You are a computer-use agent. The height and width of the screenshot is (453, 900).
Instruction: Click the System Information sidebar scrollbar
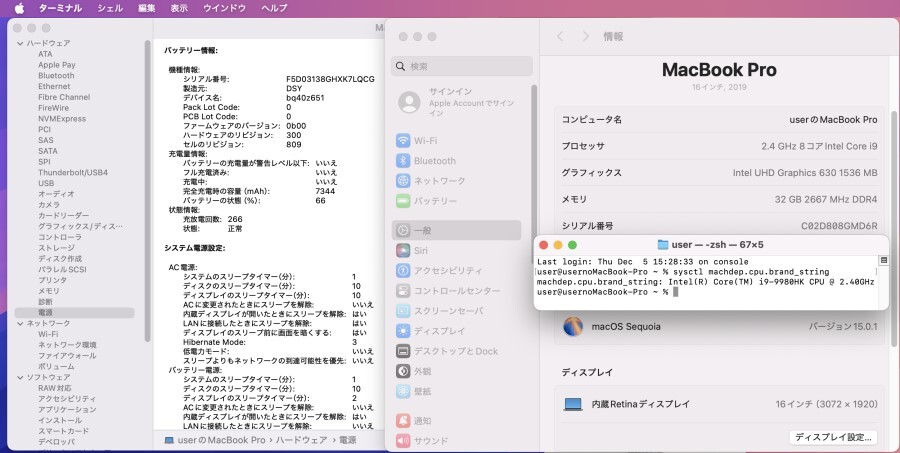[x=148, y=189]
